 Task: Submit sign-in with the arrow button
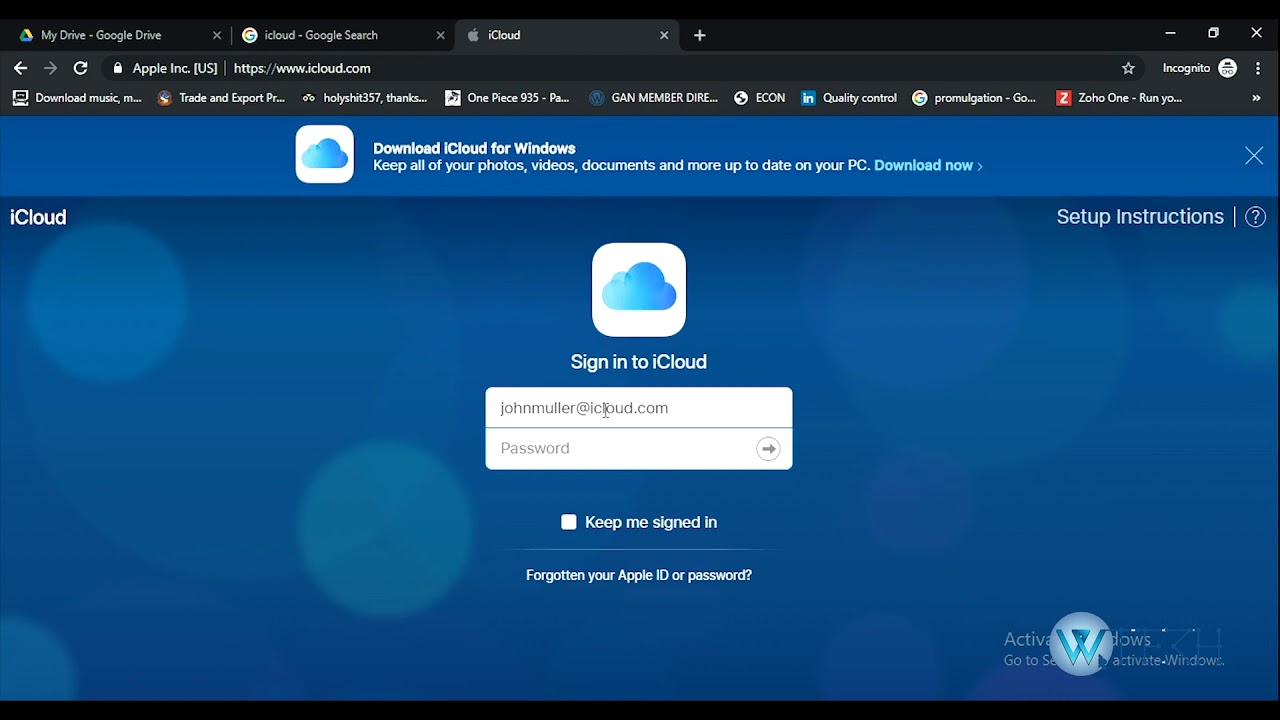point(768,449)
